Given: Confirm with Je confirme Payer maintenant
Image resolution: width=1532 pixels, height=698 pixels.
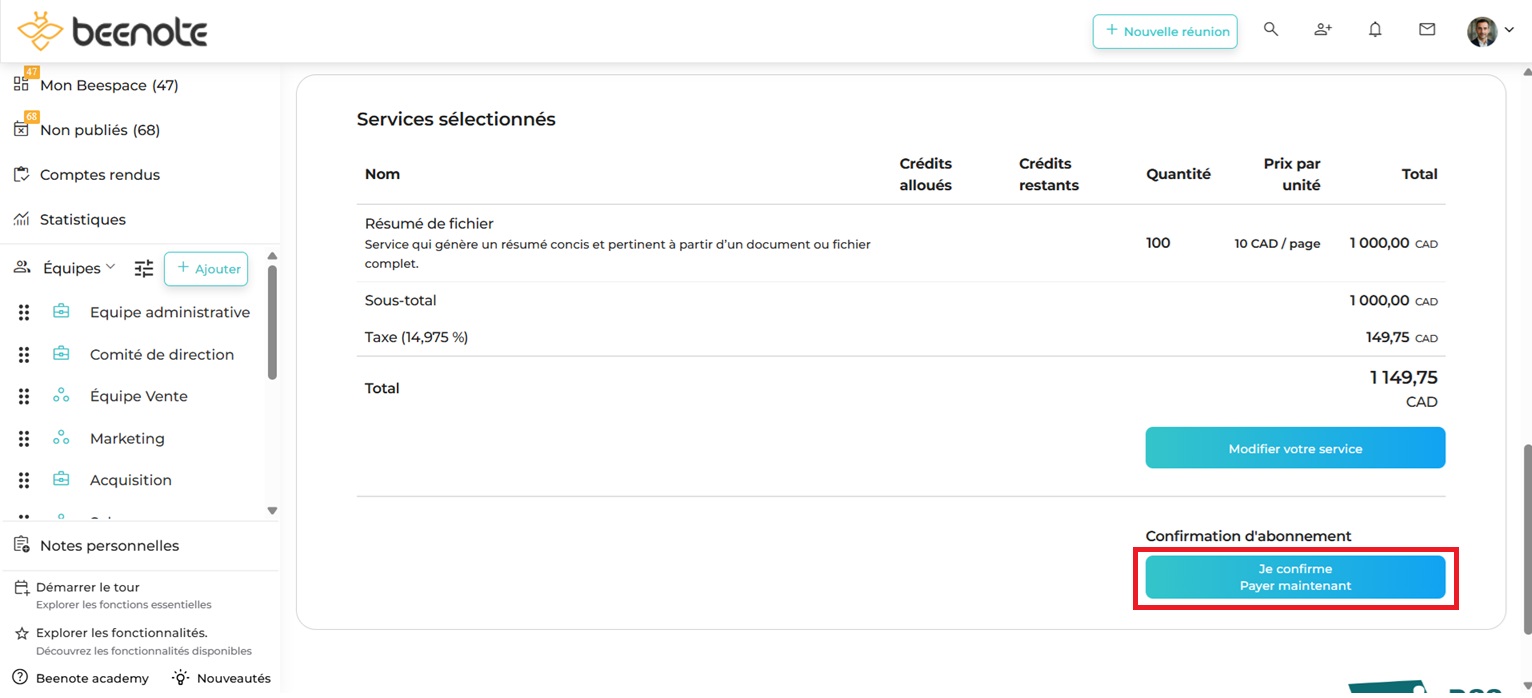Looking at the screenshot, I should (x=1295, y=578).
